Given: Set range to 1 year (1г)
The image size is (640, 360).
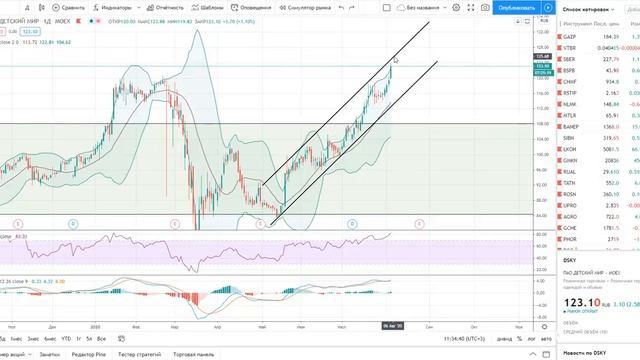Looking at the screenshot, I should 78,339.
